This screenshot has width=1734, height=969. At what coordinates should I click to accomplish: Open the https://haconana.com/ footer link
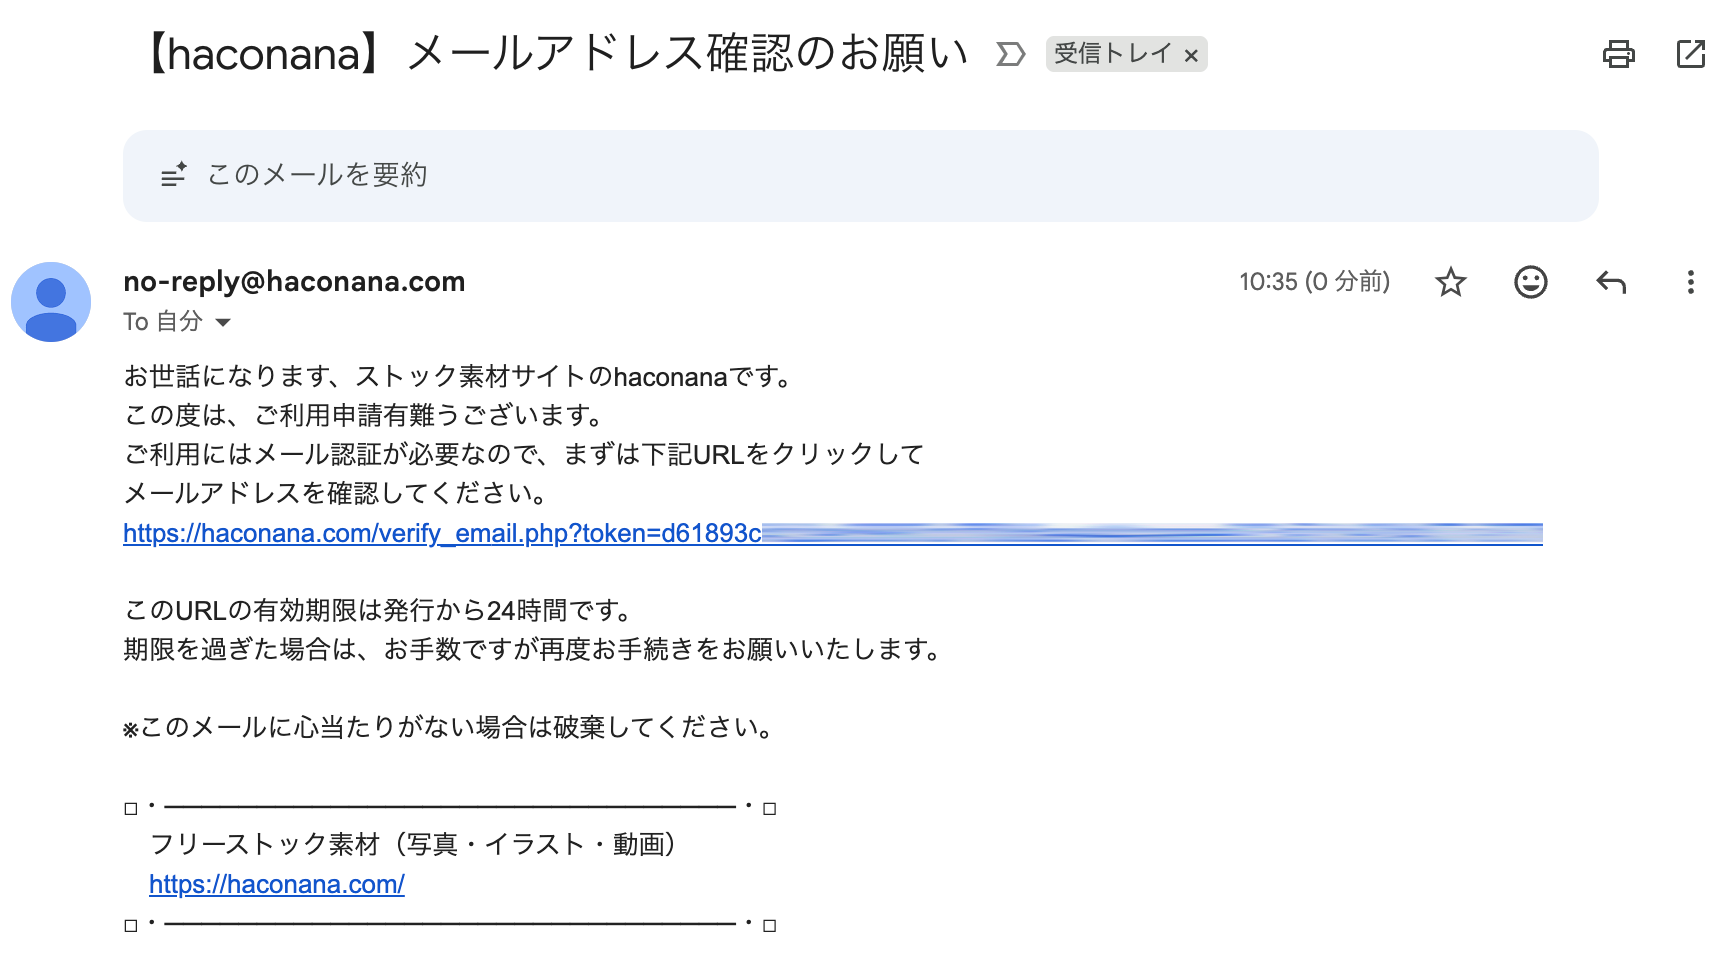point(277,885)
